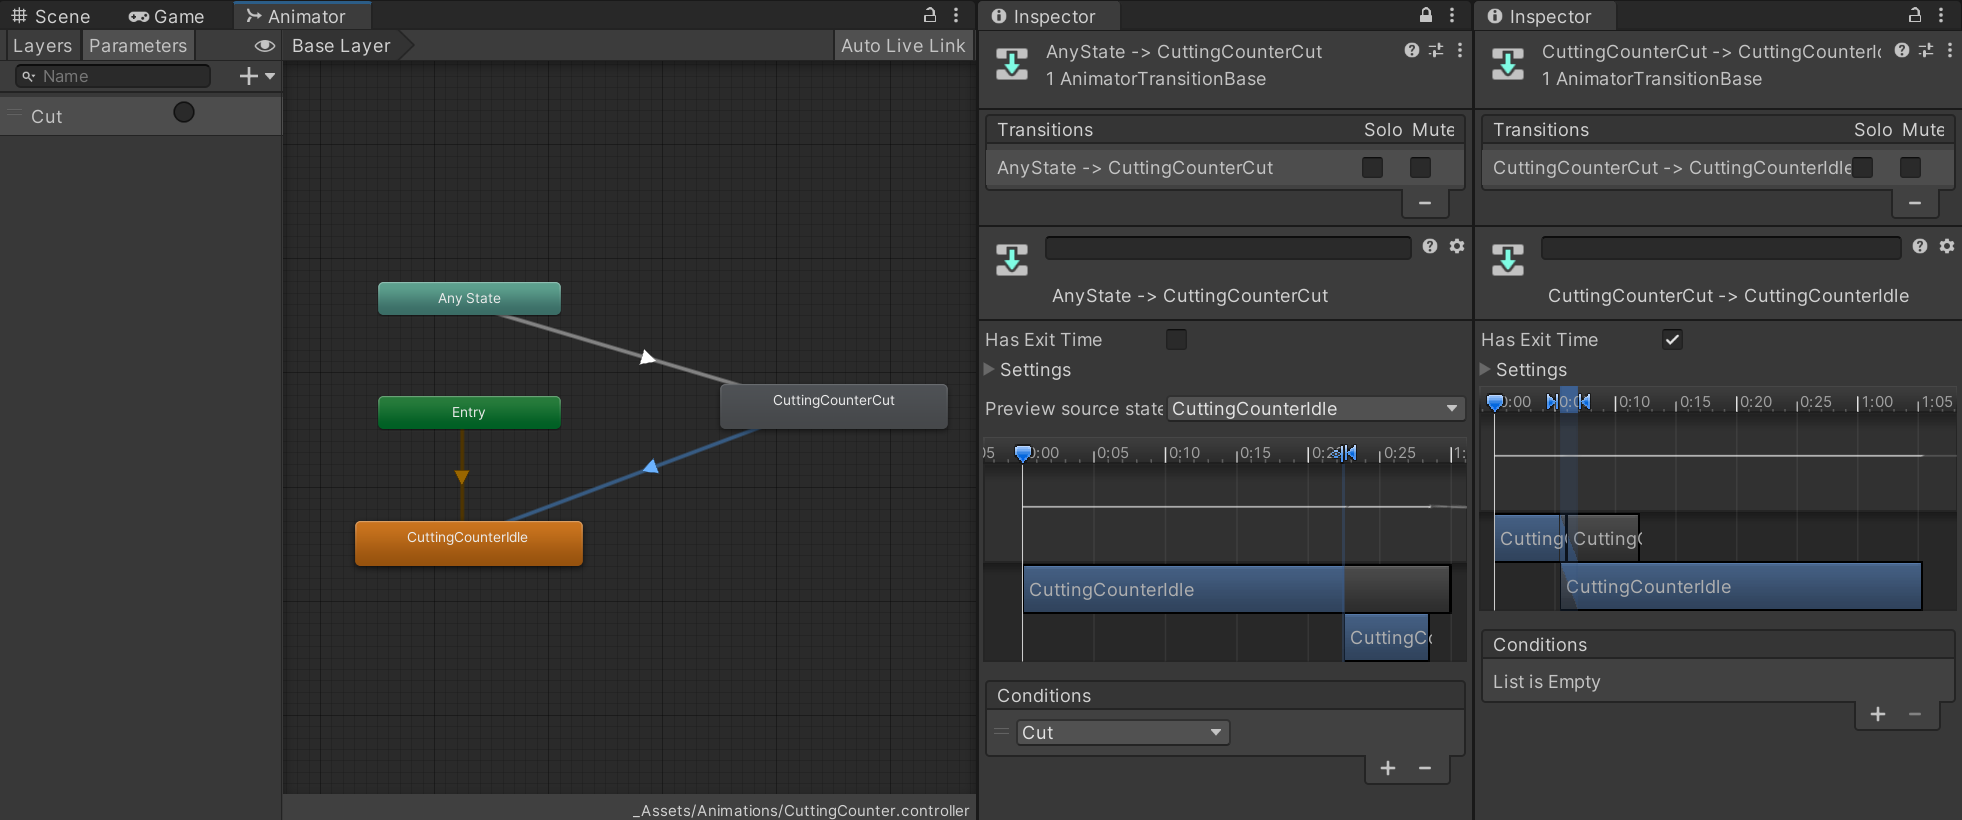Click AnyState transition name text field
The image size is (1962, 820).
point(1228,247)
